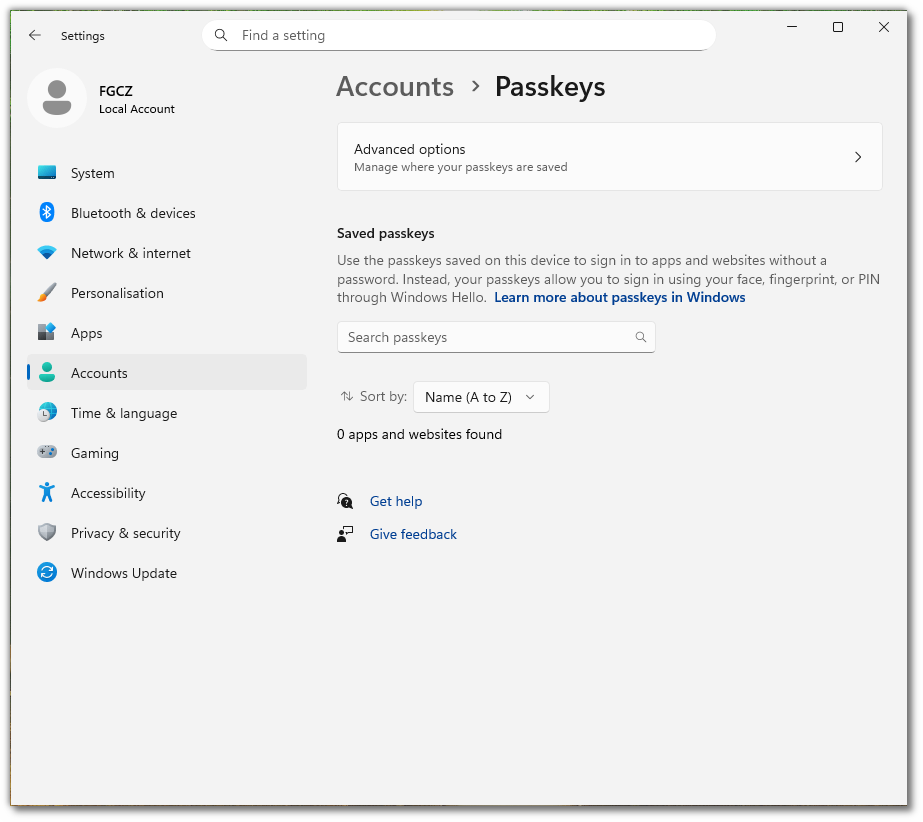
Task: Click the Gaming controller icon
Action: pos(47,452)
